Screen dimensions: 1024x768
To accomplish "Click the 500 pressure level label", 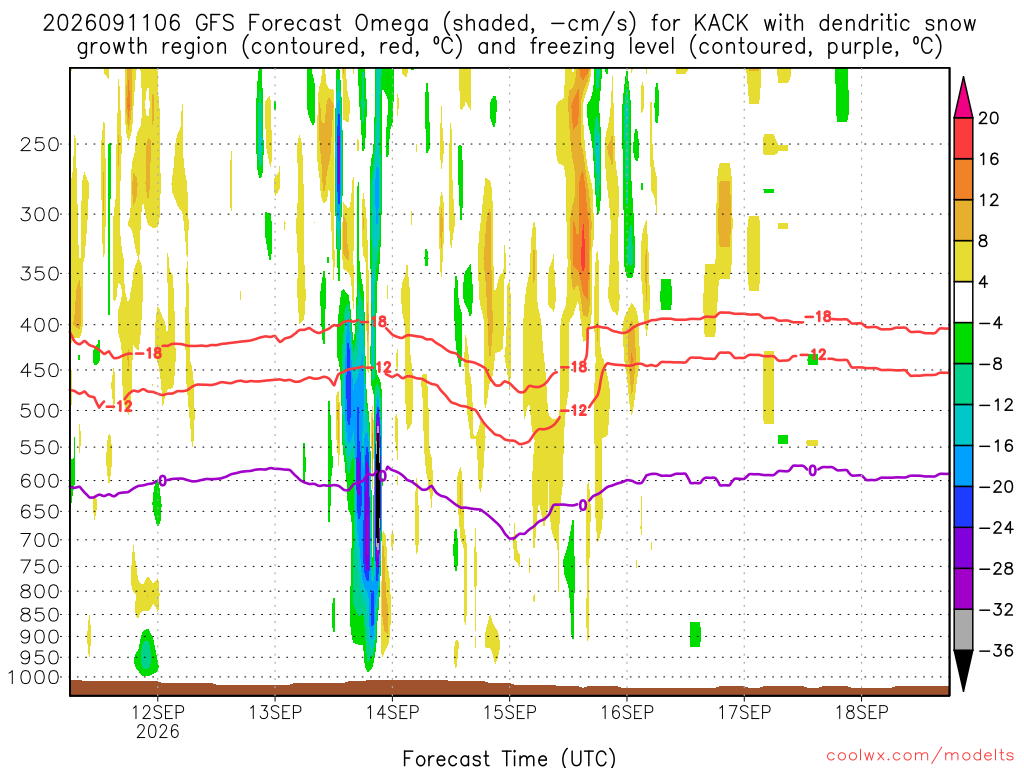I will 40,411.
